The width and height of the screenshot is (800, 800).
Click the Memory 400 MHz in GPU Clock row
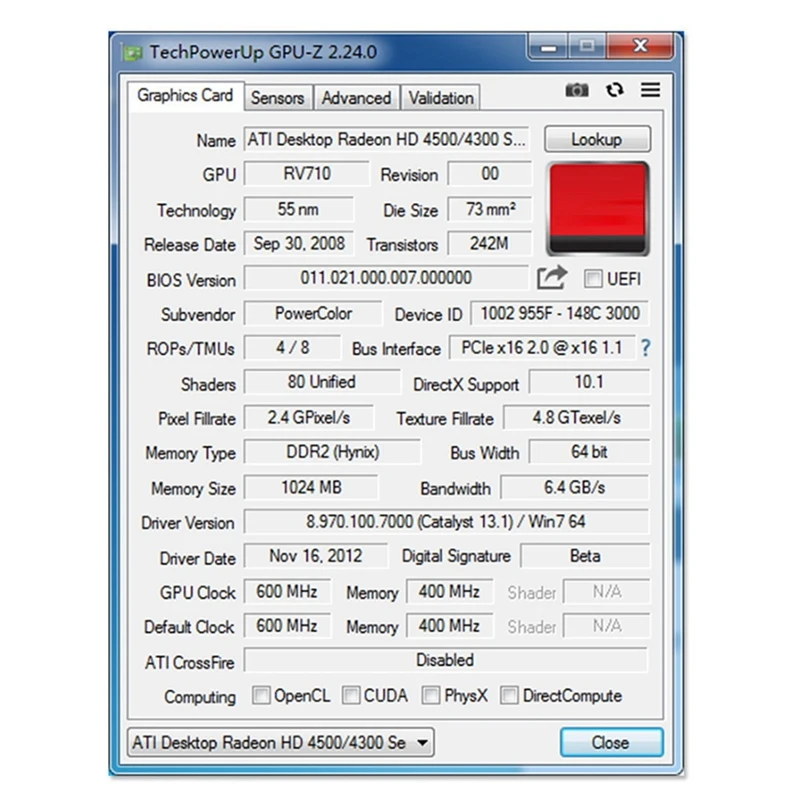coord(449,592)
